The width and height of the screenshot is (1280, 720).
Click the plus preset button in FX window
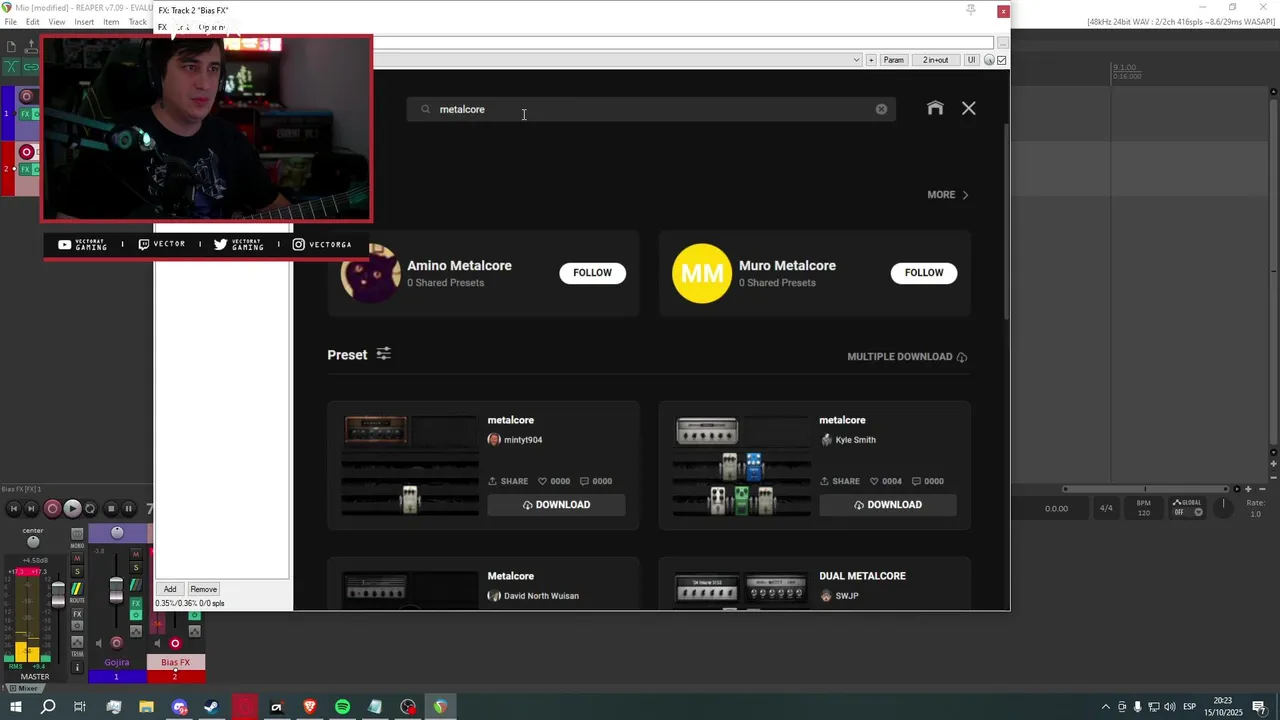pyautogui.click(x=871, y=60)
